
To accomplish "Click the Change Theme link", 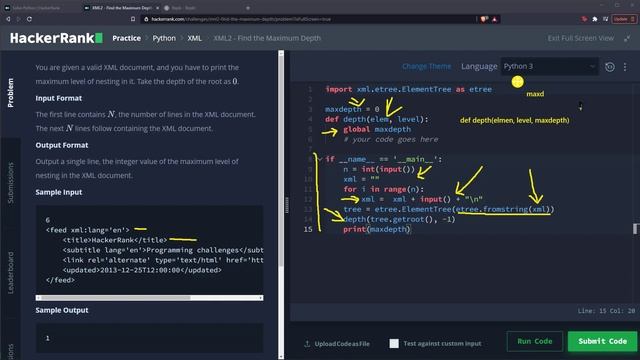I will (427, 66).
